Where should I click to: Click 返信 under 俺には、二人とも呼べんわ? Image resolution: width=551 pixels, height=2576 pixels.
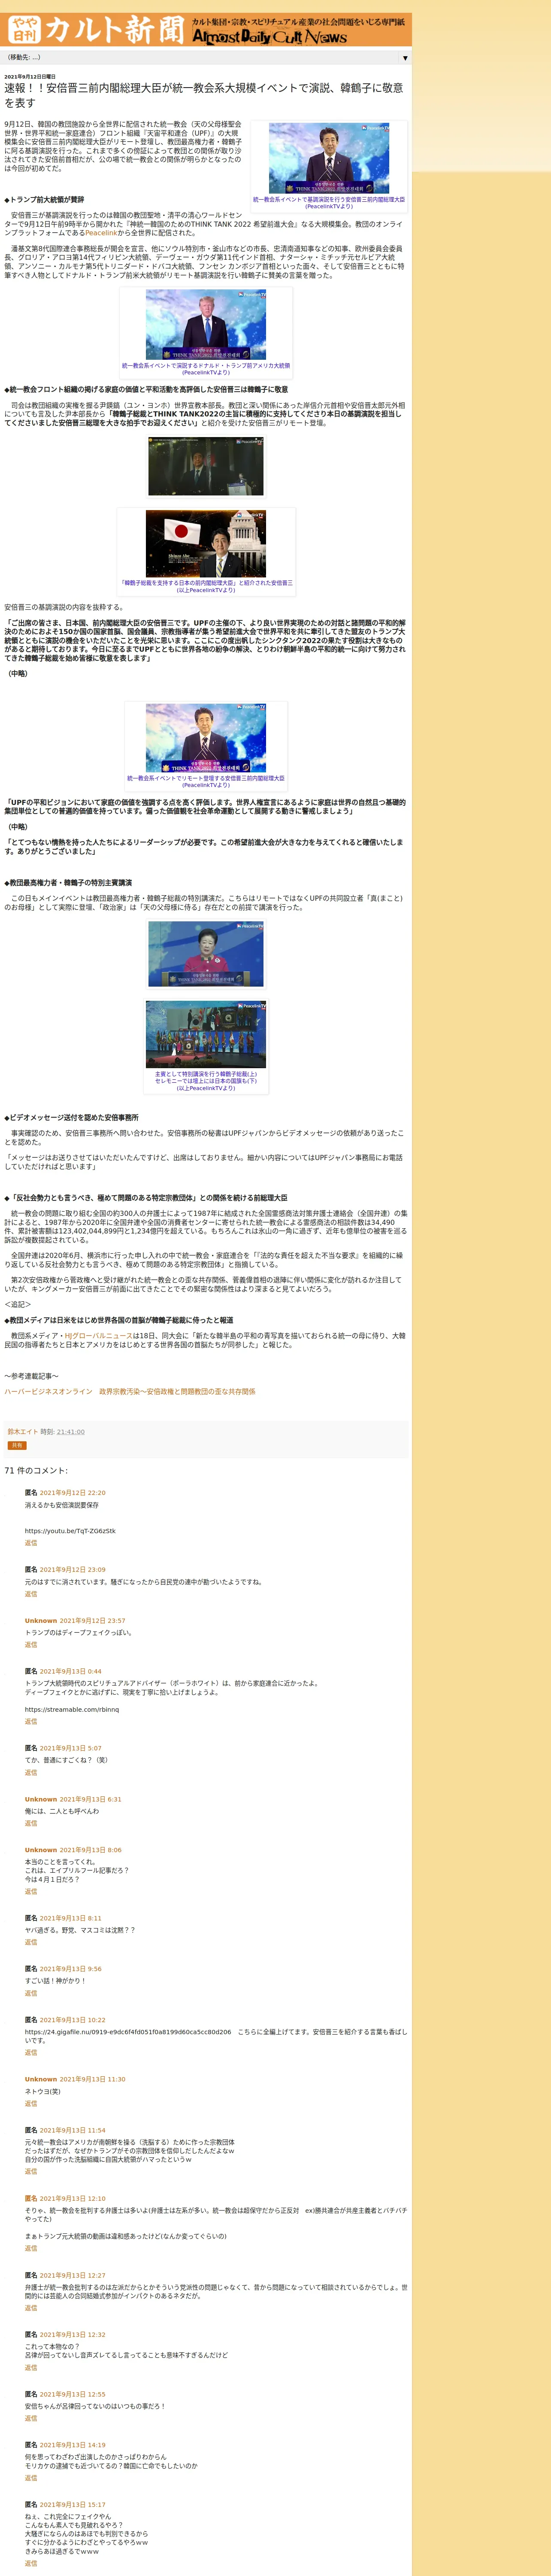(x=31, y=1823)
